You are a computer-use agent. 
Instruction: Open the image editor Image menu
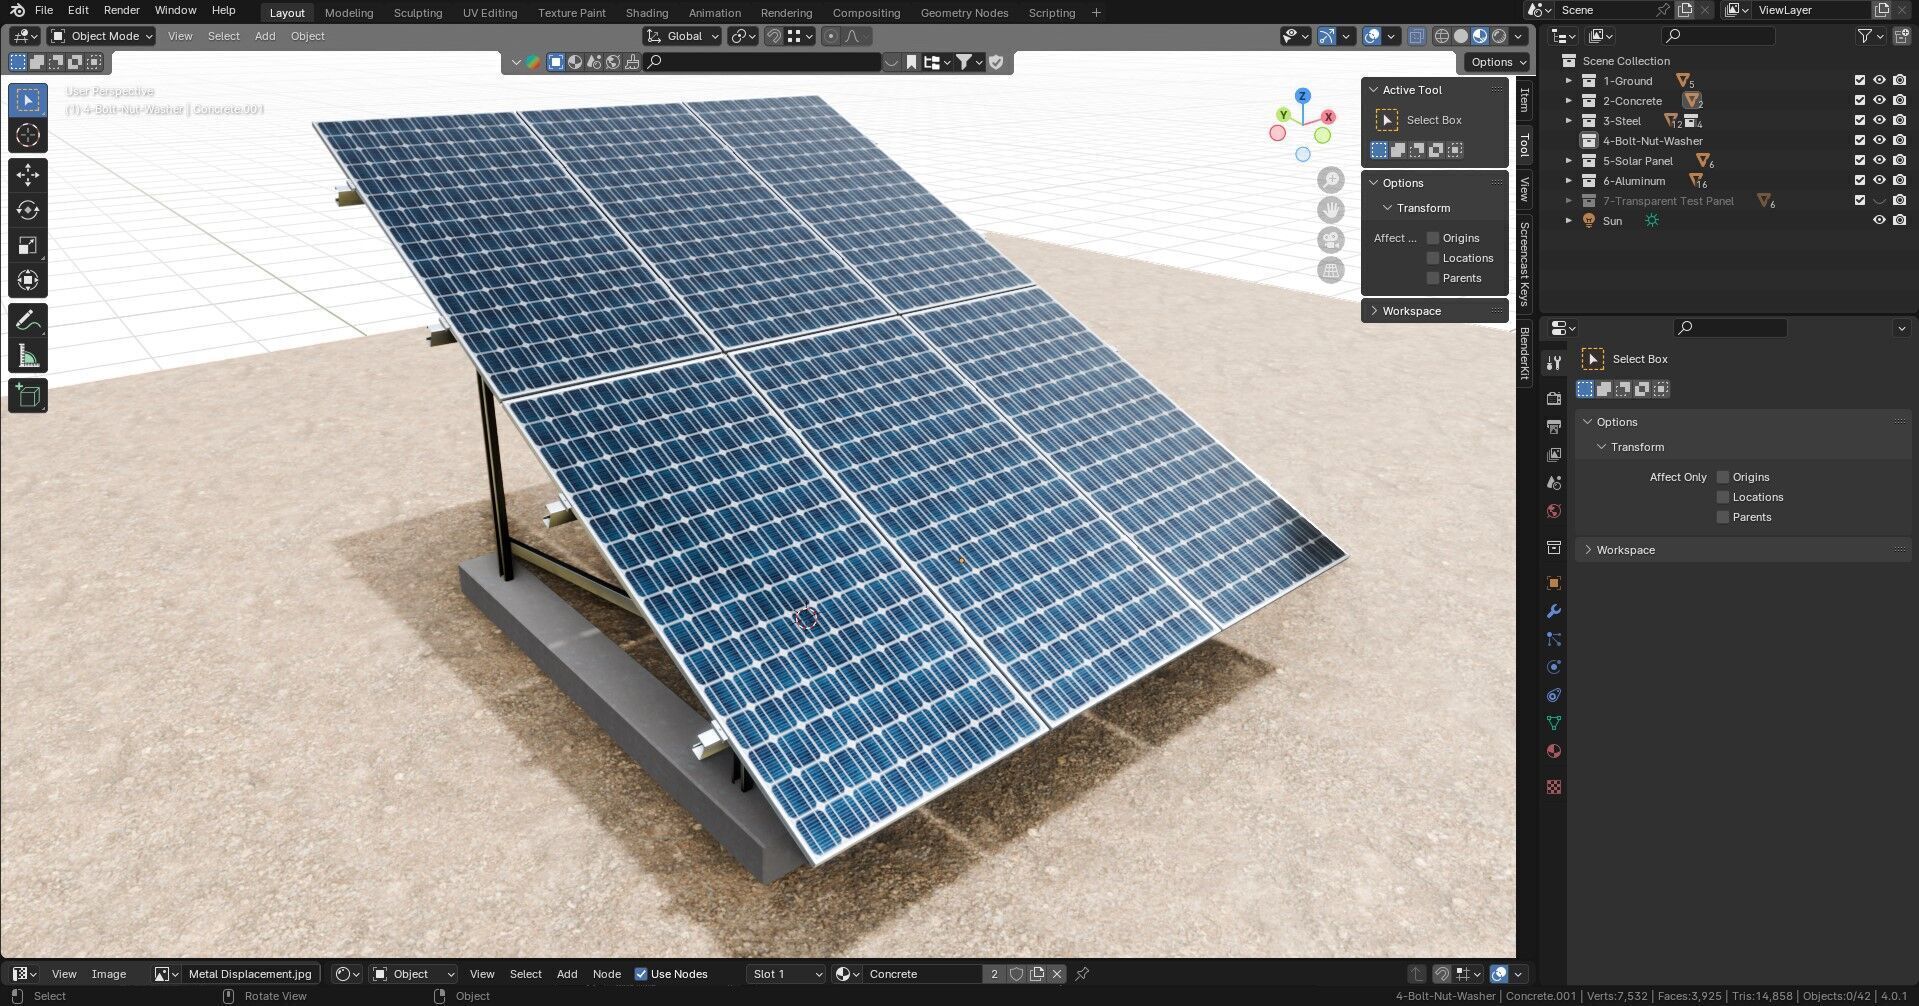click(x=109, y=974)
